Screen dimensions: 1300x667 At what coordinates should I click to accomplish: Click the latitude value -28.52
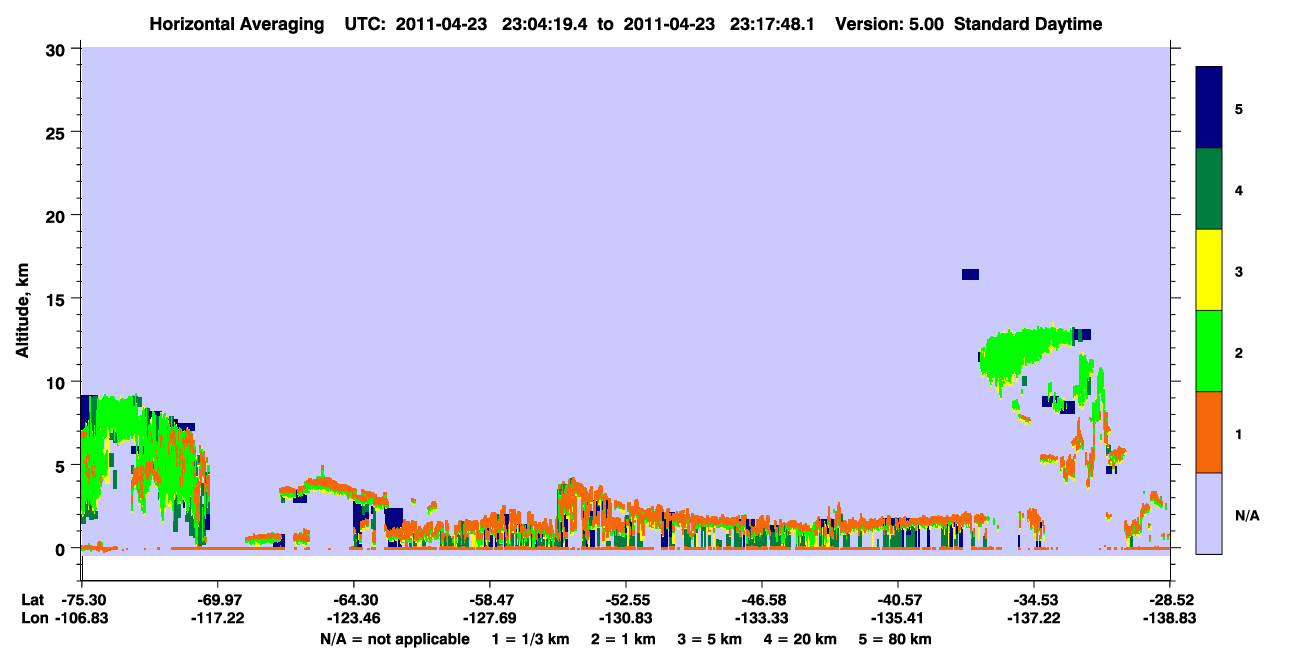pyautogui.click(x=1169, y=600)
